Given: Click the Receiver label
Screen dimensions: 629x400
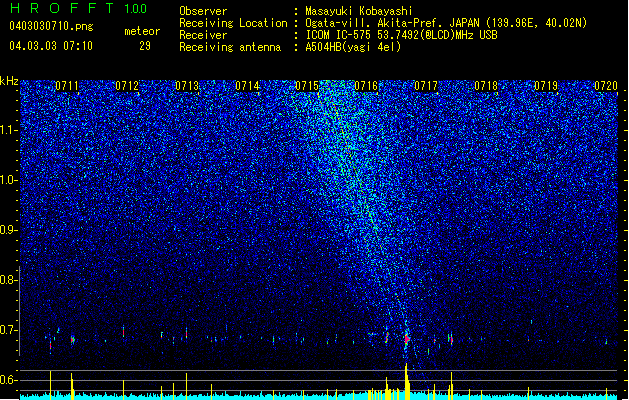Looking at the screenshot, I should pos(203,35).
